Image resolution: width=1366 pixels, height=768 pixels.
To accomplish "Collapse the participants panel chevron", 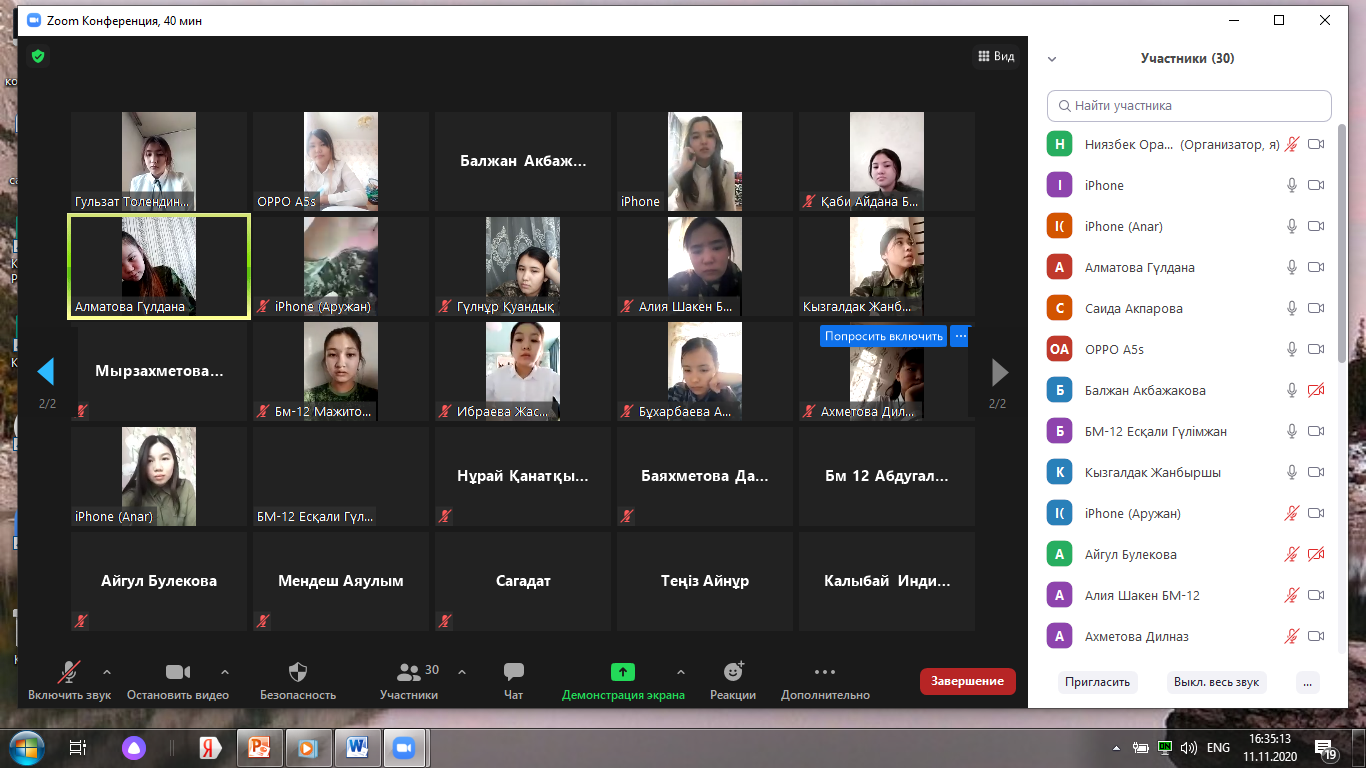I will tap(1052, 59).
